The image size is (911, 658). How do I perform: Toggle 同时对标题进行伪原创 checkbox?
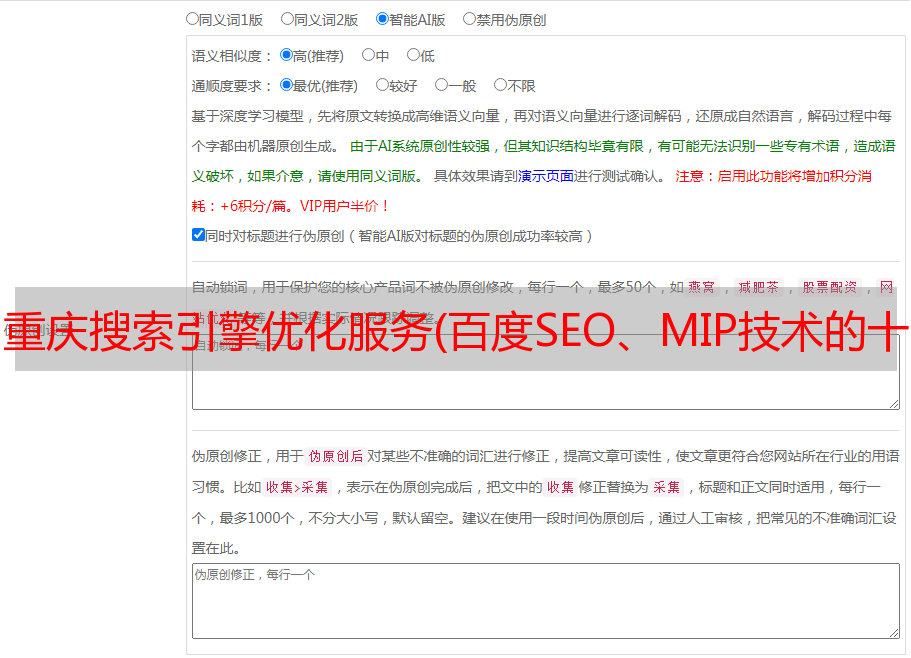(x=198, y=235)
